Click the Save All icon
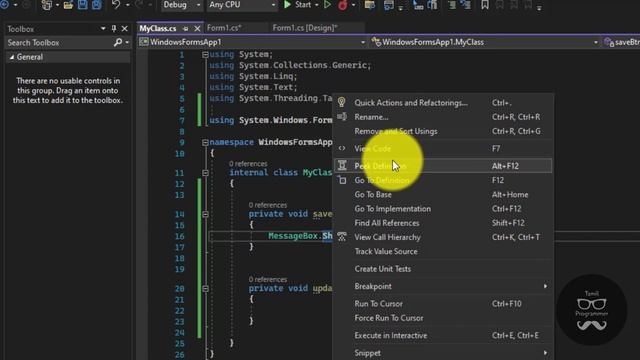Image resolution: width=640 pixels, height=360 pixels. [97, 5]
